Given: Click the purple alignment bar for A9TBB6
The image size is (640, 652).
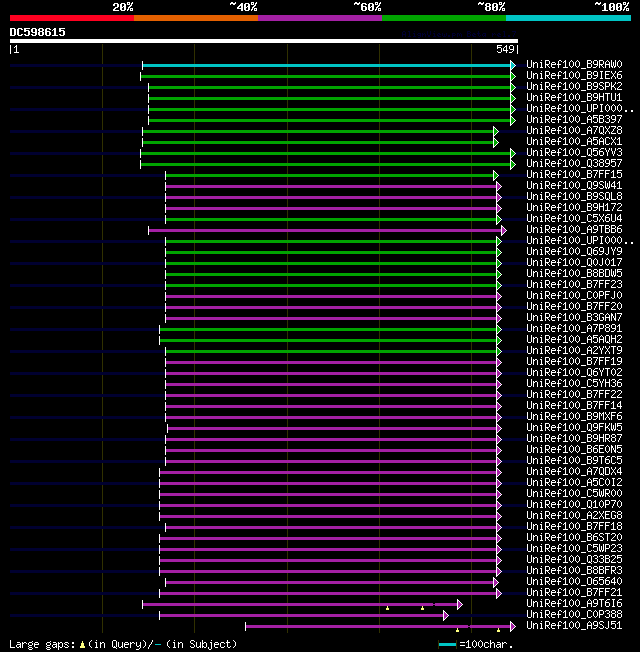Looking at the screenshot, I should coord(325,230).
